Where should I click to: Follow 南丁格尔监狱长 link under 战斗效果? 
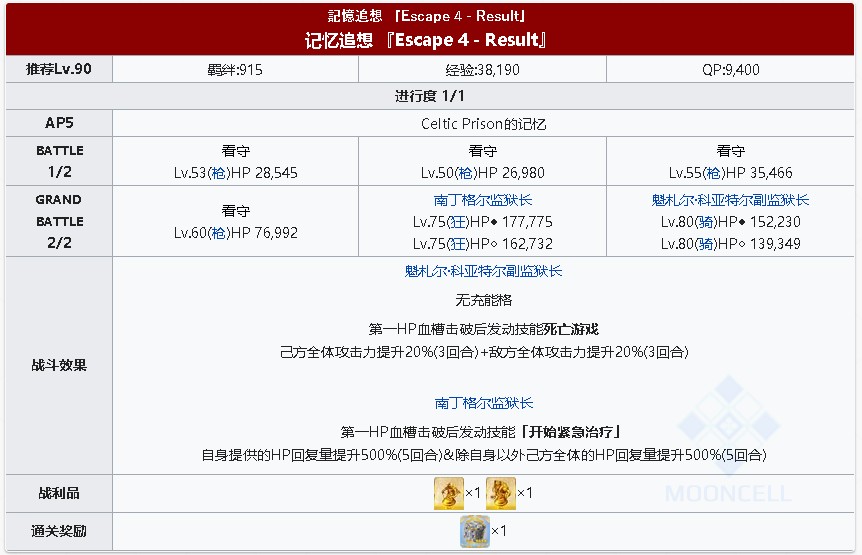pos(484,403)
